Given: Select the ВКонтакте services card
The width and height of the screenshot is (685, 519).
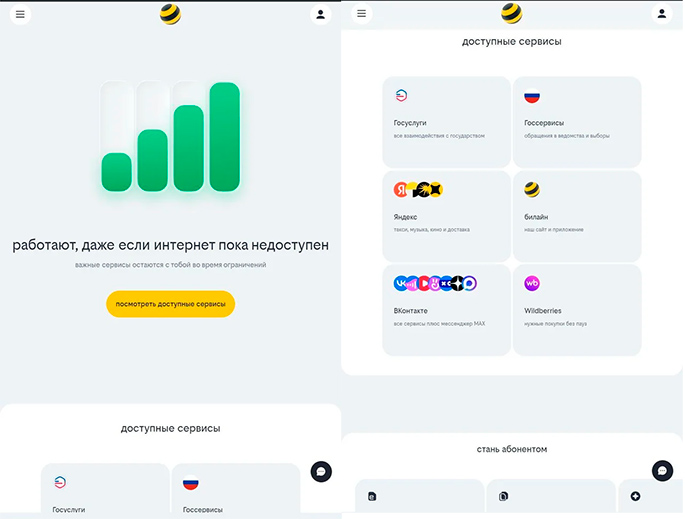Looking at the screenshot, I should click(x=446, y=310).
